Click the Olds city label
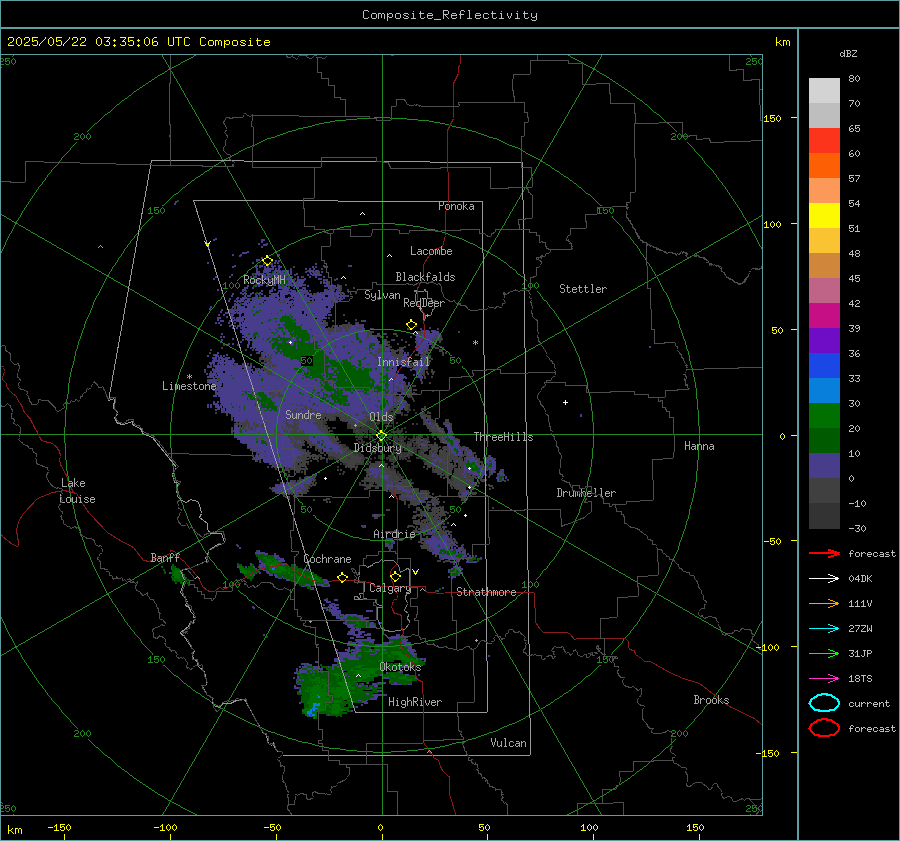This screenshot has width=900, height=841. 381,417
